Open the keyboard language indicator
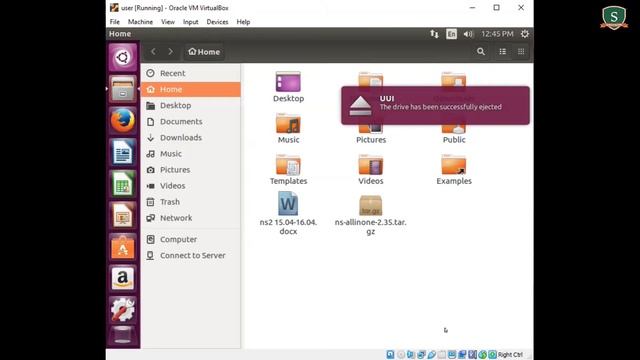 coord(451,34)
